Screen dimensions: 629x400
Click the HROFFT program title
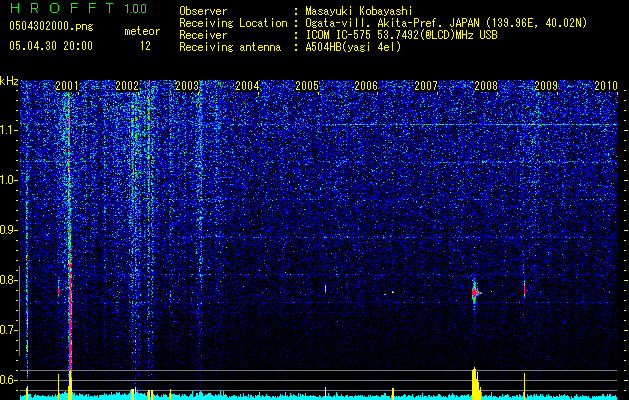tap(62, 8)
